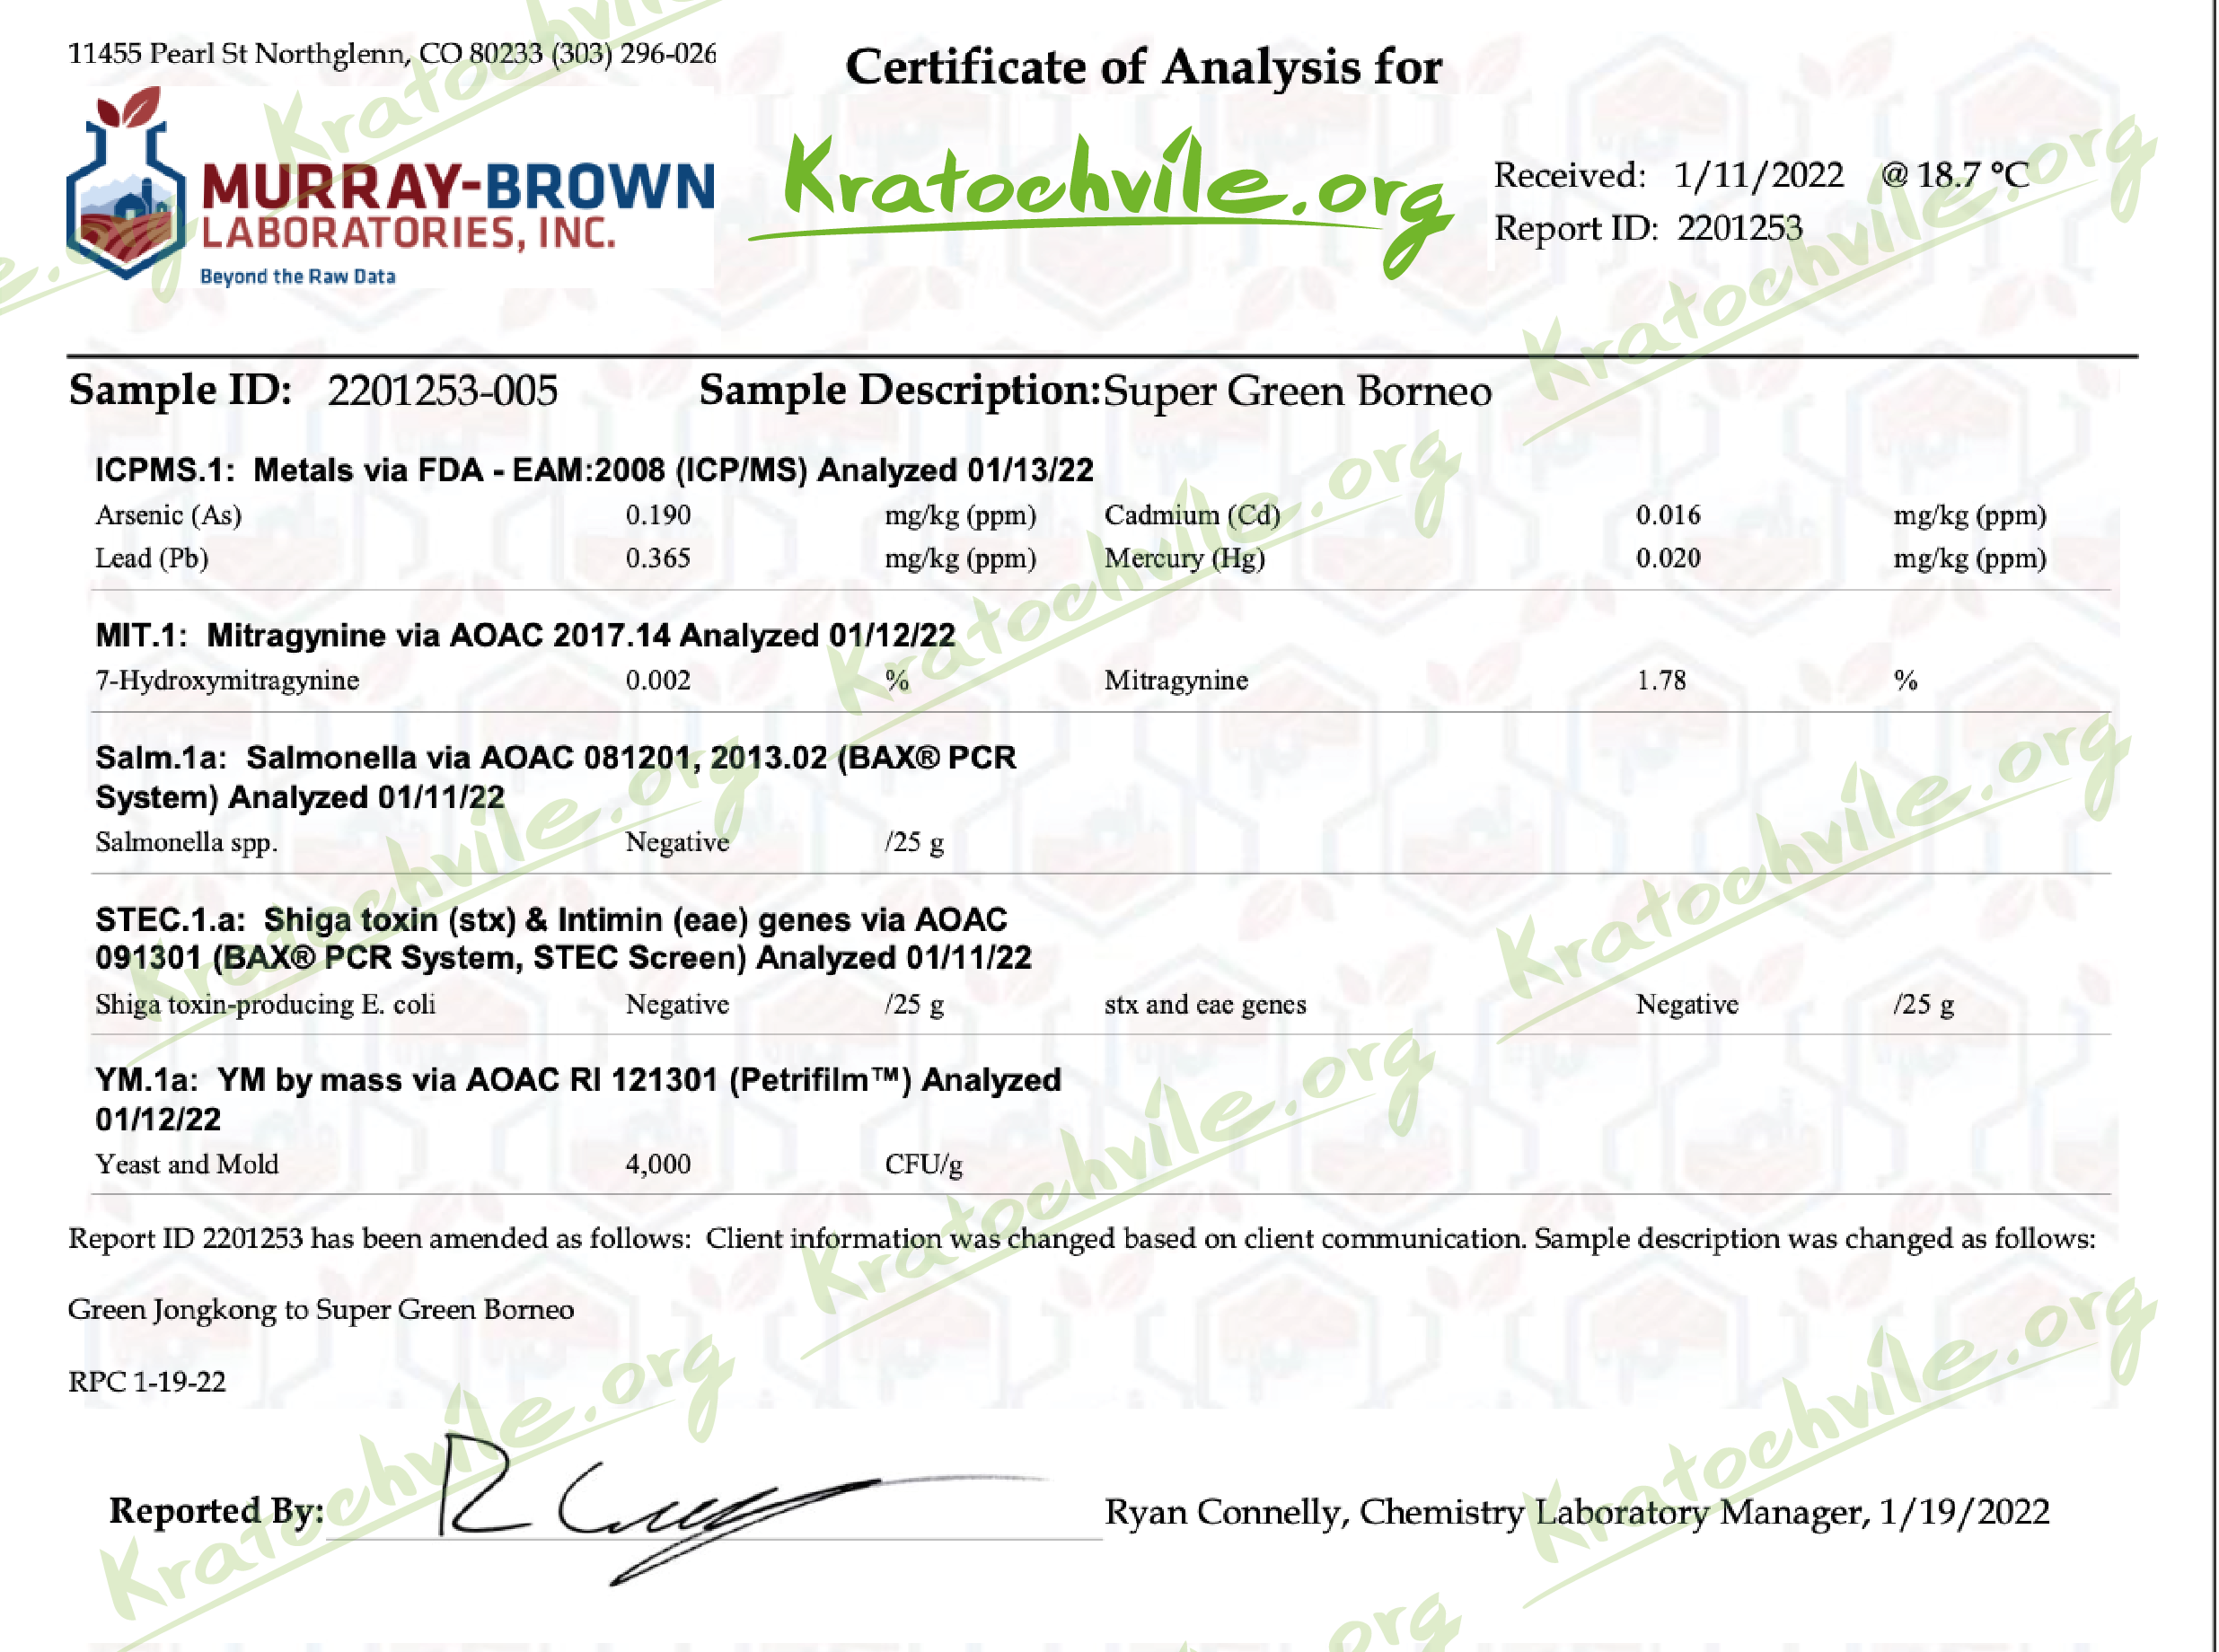Click the 'Salm.1a: Salmonella via AOAC' heading
The height and width of the screenshot is (1652, 2219).
pos(555,777)
